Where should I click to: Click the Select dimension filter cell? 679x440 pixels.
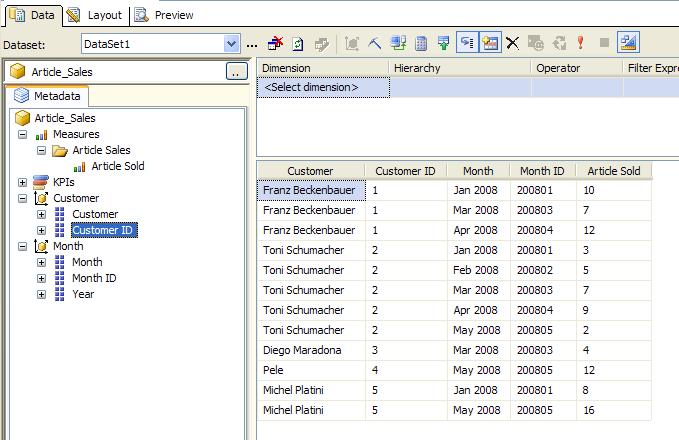(x=323, y=87)
